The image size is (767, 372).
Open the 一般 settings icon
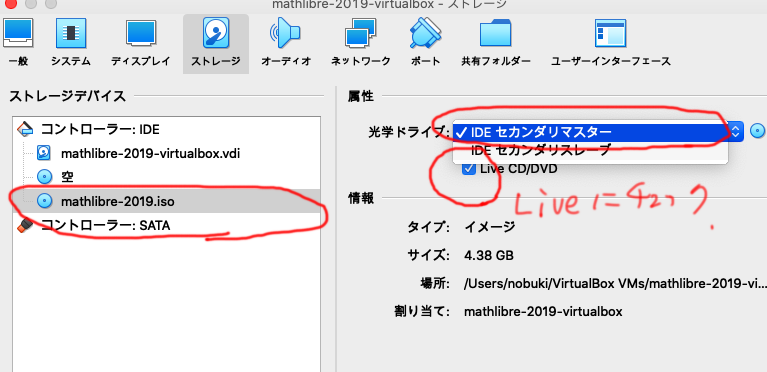point(18,33)
